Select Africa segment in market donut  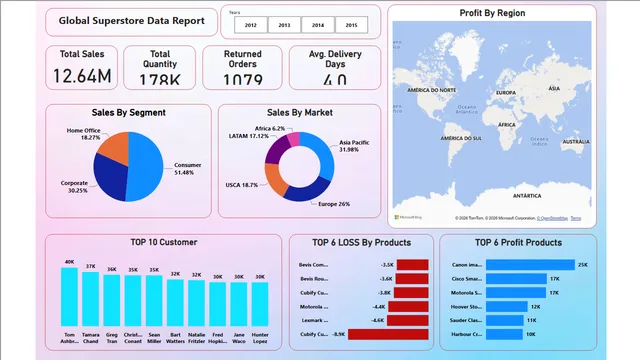tap(294, 139)
